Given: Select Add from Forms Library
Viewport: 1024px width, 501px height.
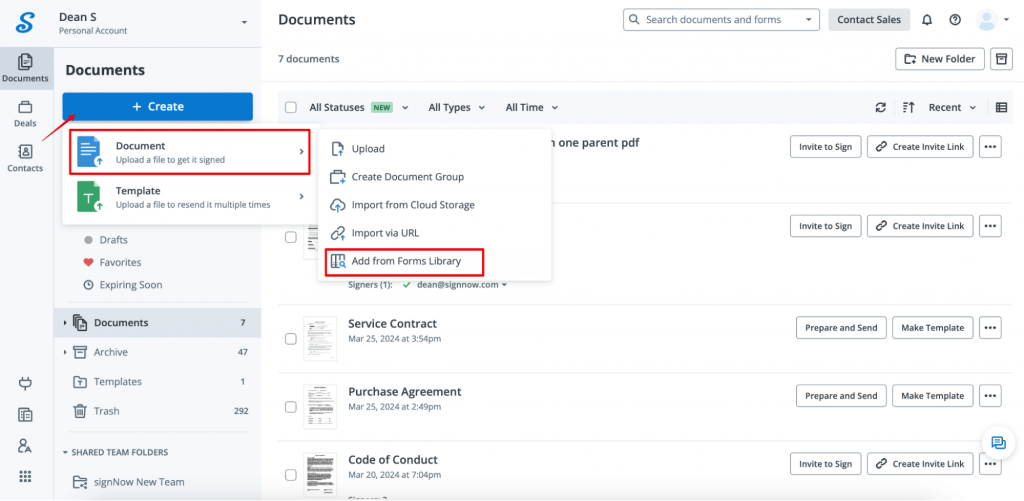Looking at the screenshot, I should 405,262.
